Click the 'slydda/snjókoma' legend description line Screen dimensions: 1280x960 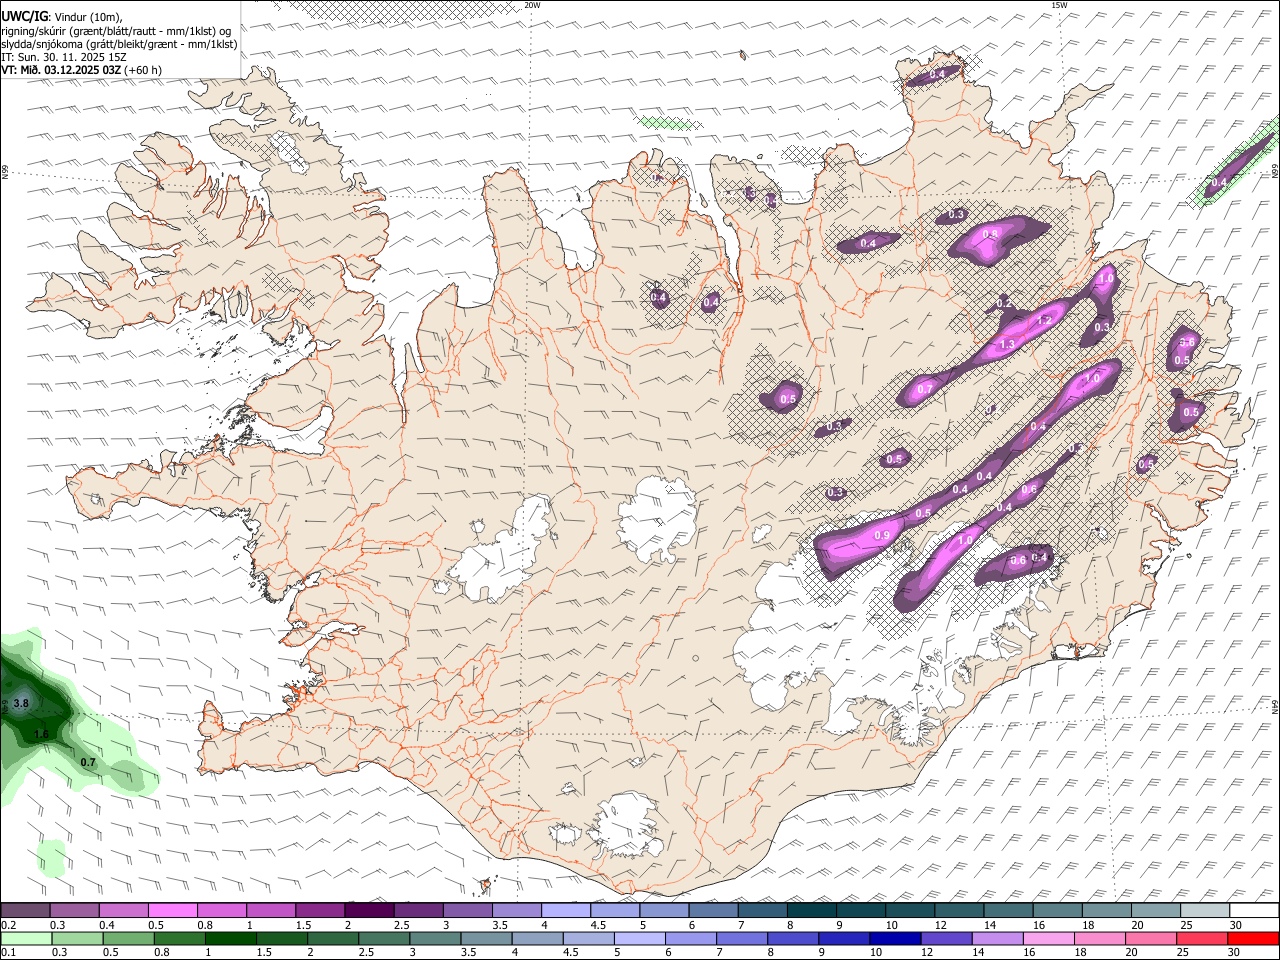coord(119,44)
